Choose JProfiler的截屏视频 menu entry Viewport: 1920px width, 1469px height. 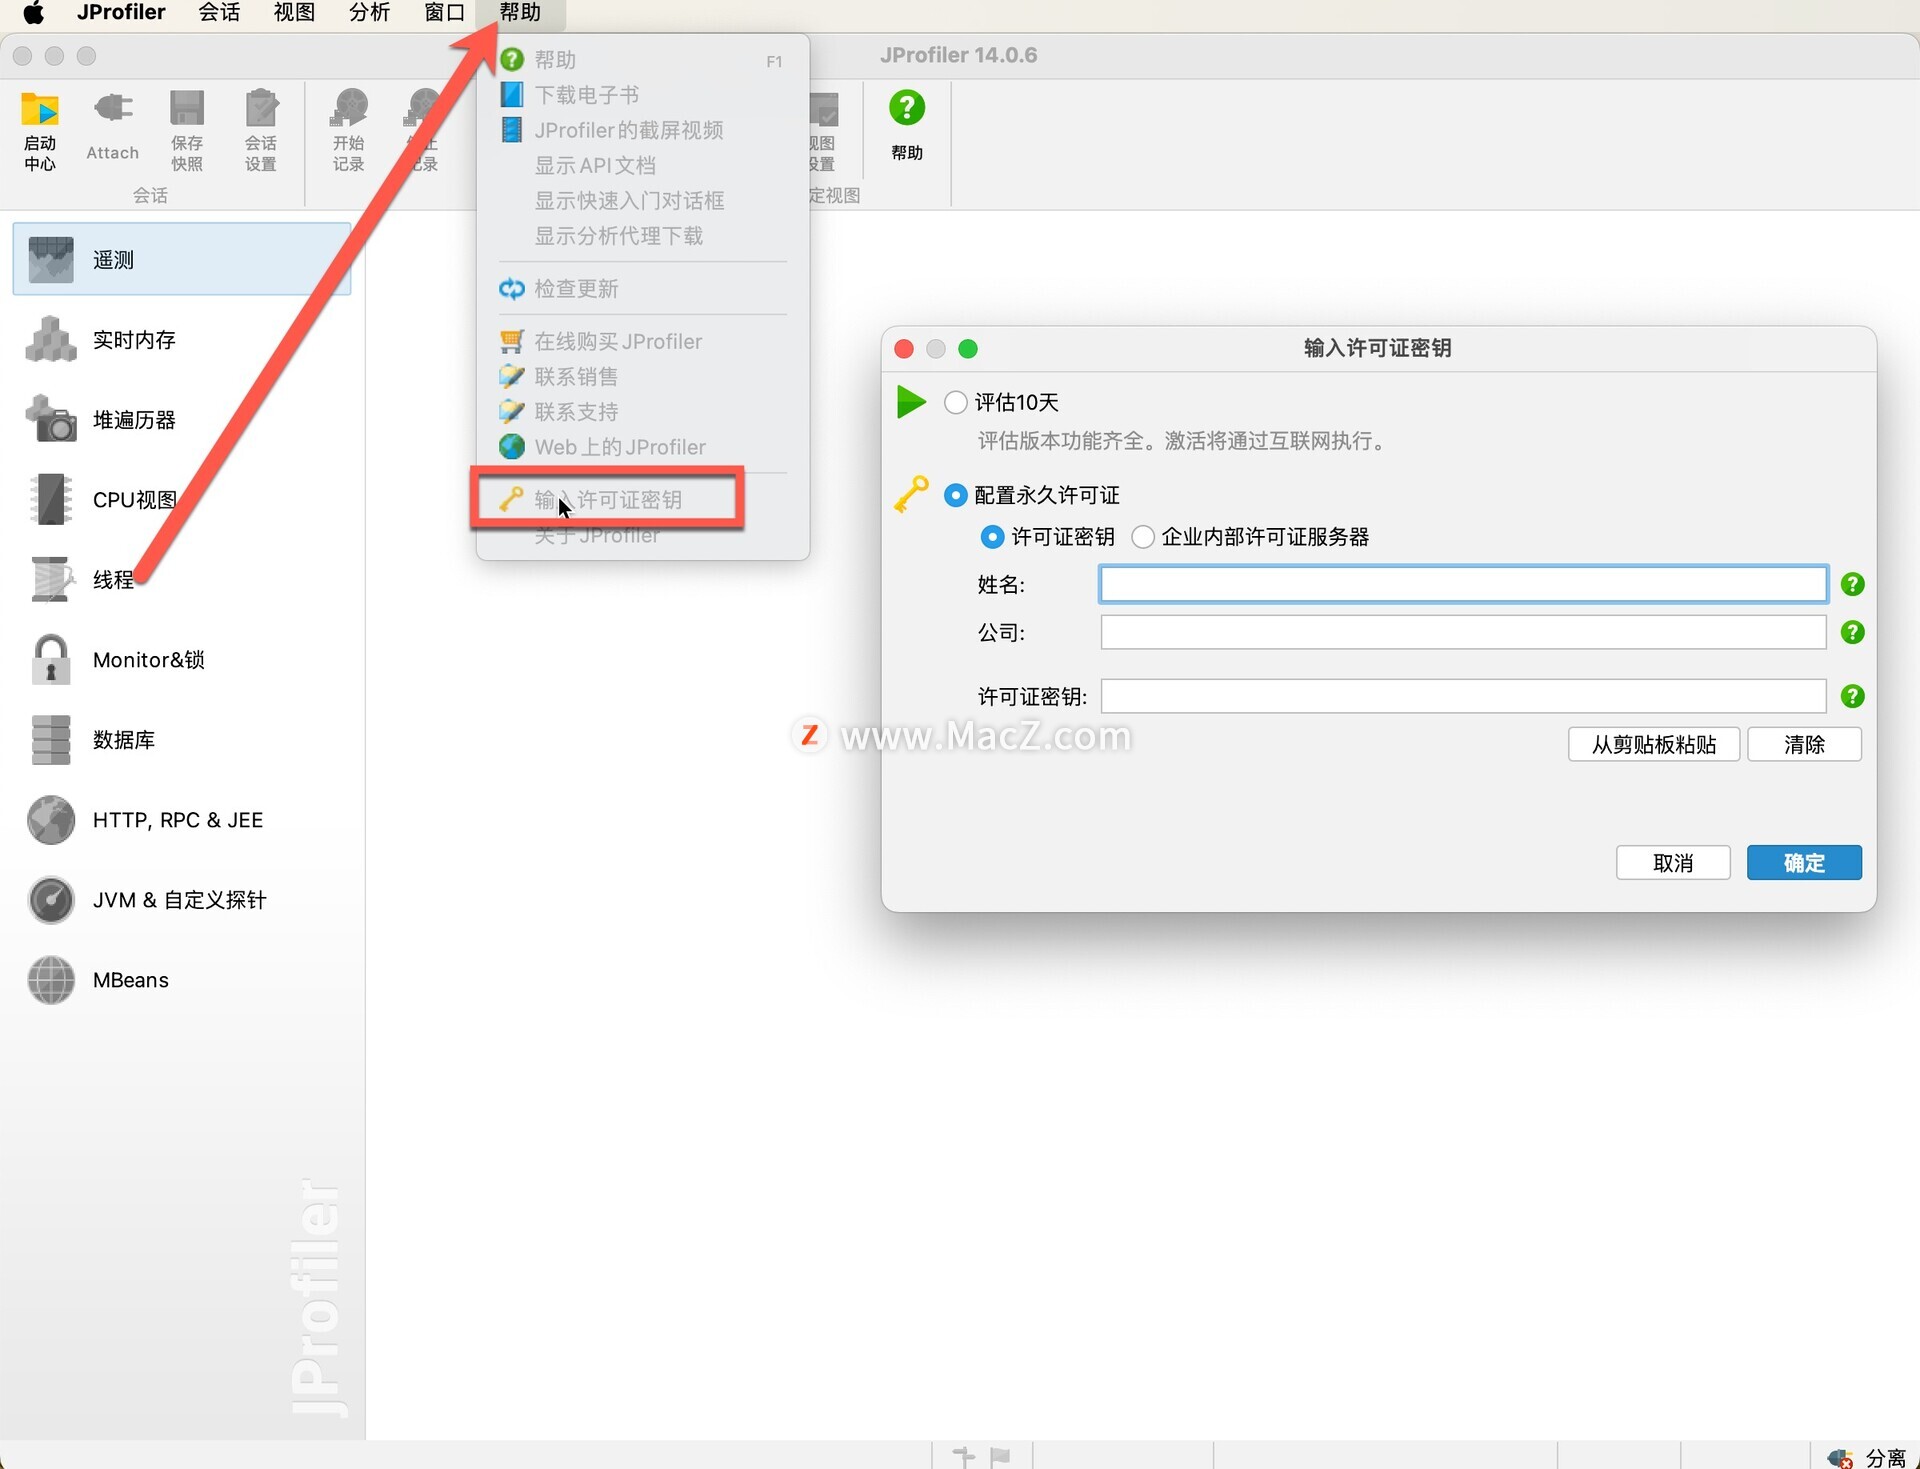[642, 130]
